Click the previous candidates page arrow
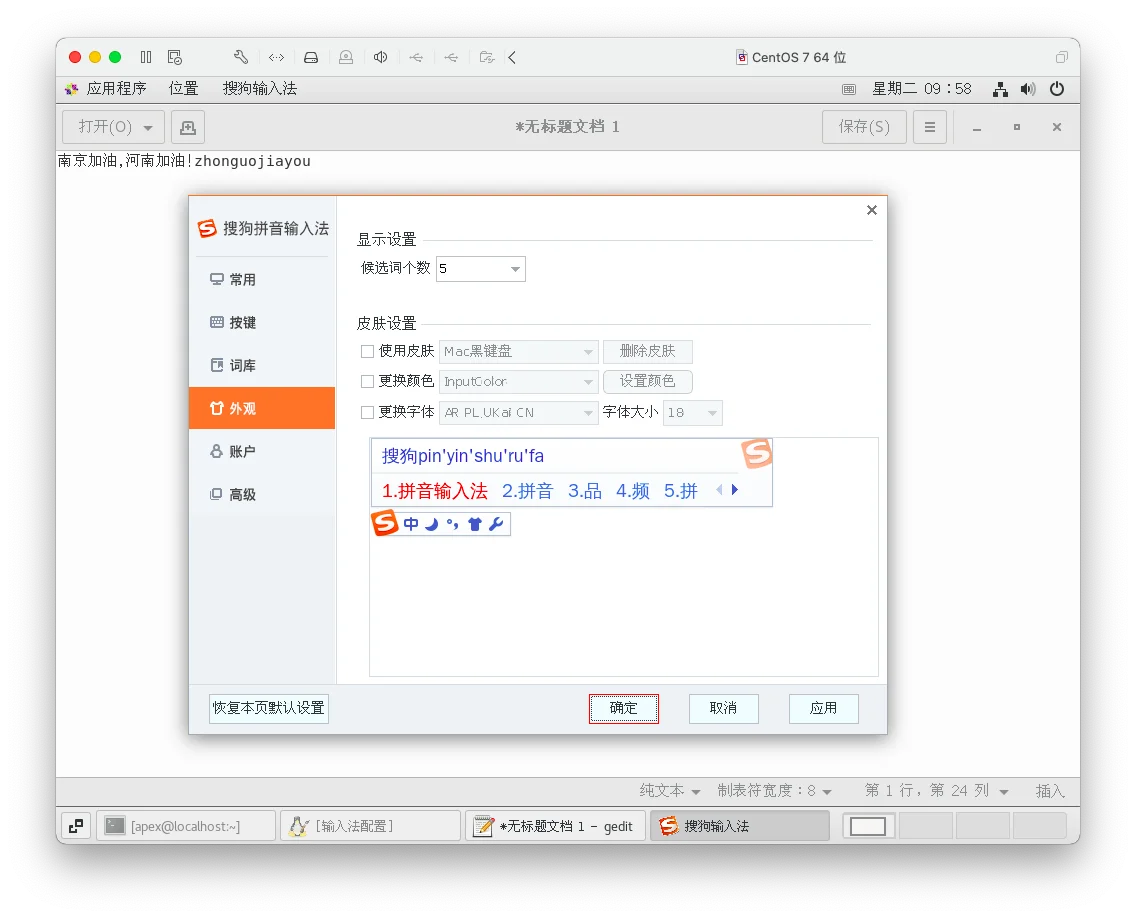1136x918 pixels. pyautogui.click(x=719, y=490)
